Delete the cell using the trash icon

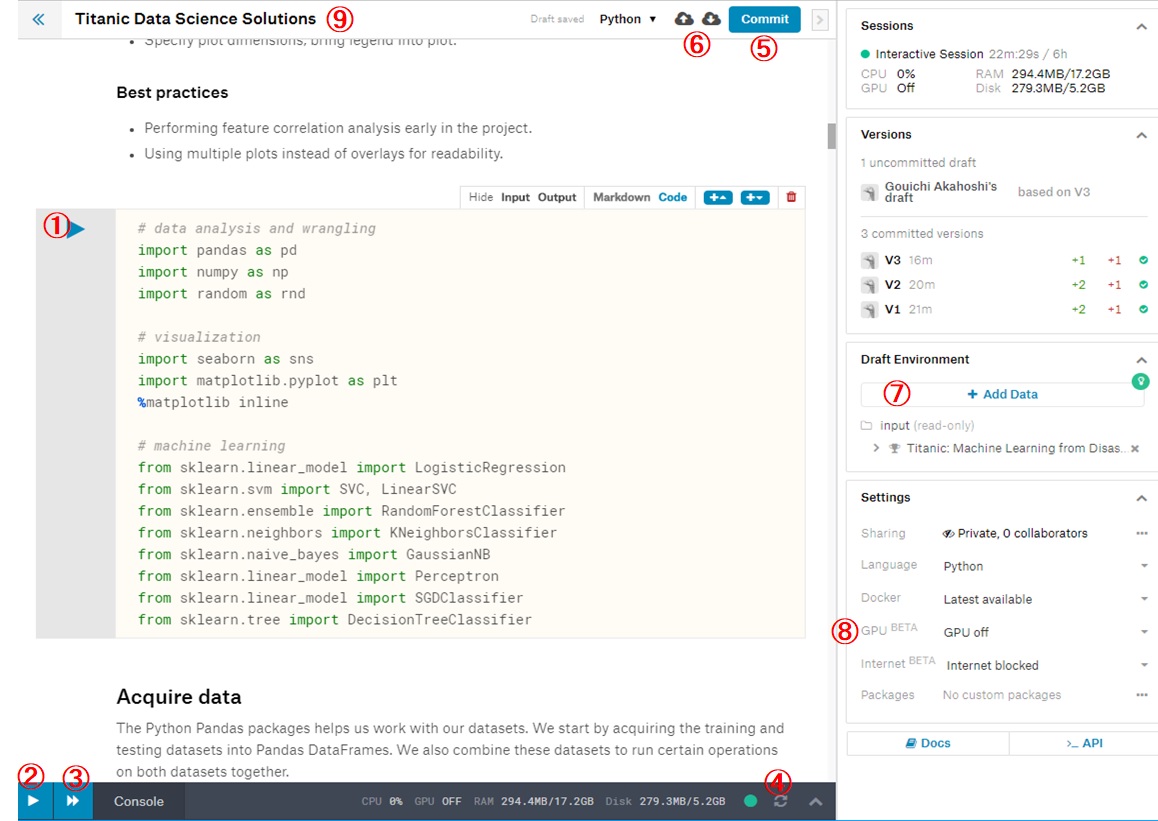point(790,197)
